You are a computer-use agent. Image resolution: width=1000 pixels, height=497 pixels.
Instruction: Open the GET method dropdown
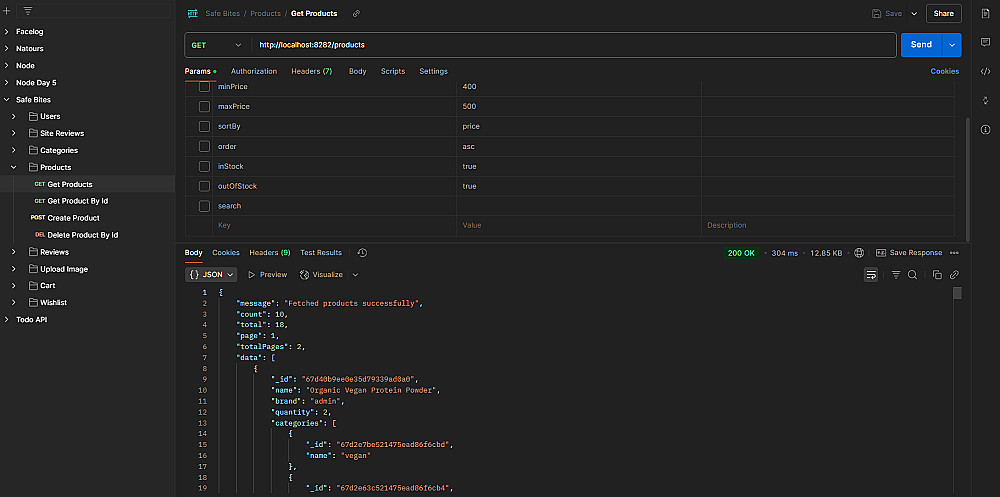coord(217,45)
